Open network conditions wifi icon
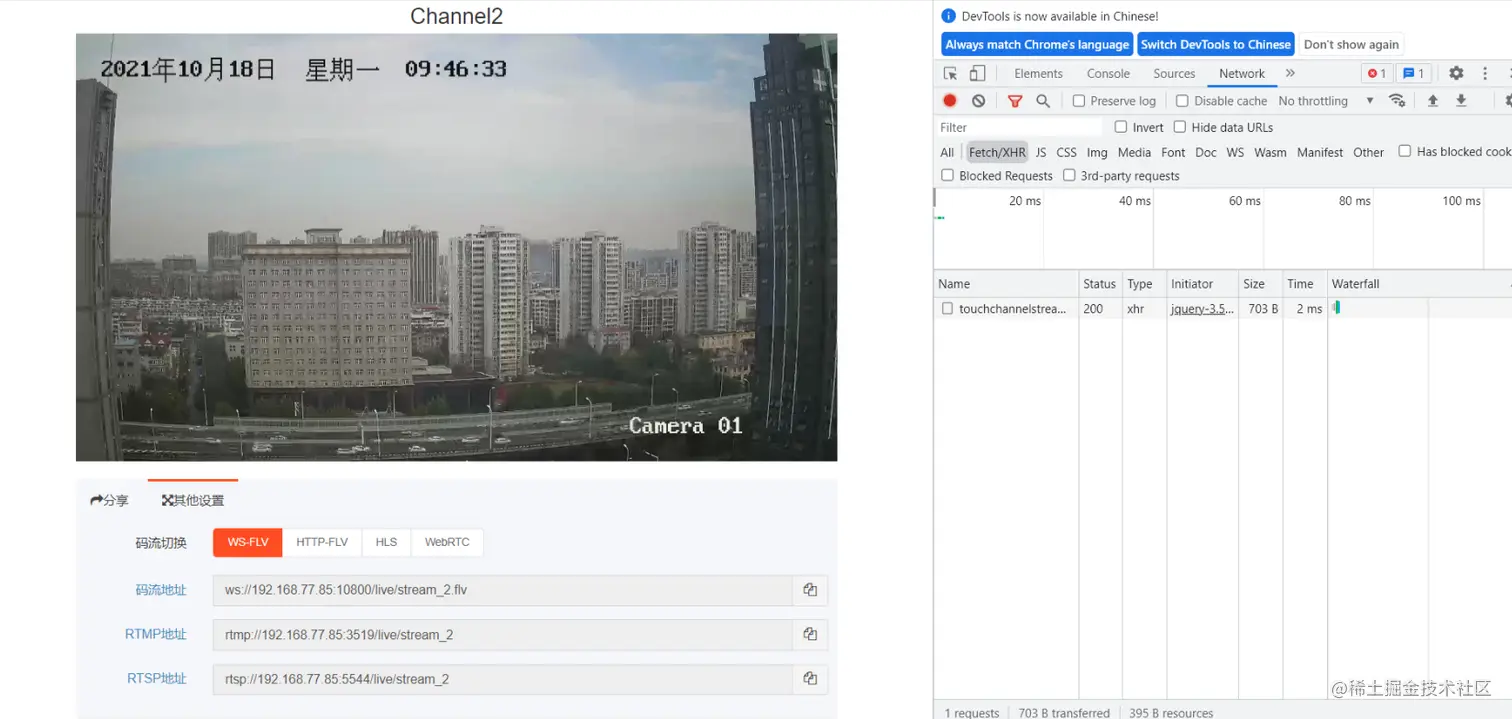 pyautogui.click(x=1397, y=101)
